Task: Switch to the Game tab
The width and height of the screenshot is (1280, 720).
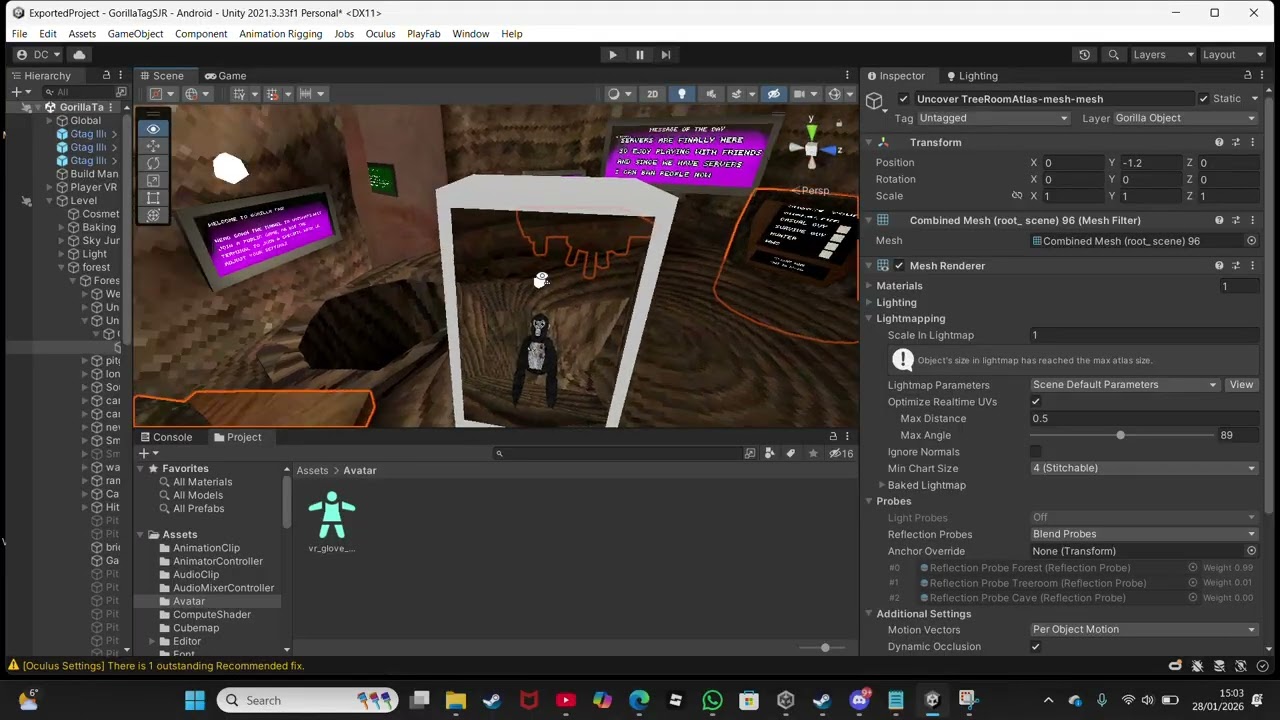Action: click(x=225, y=76)
